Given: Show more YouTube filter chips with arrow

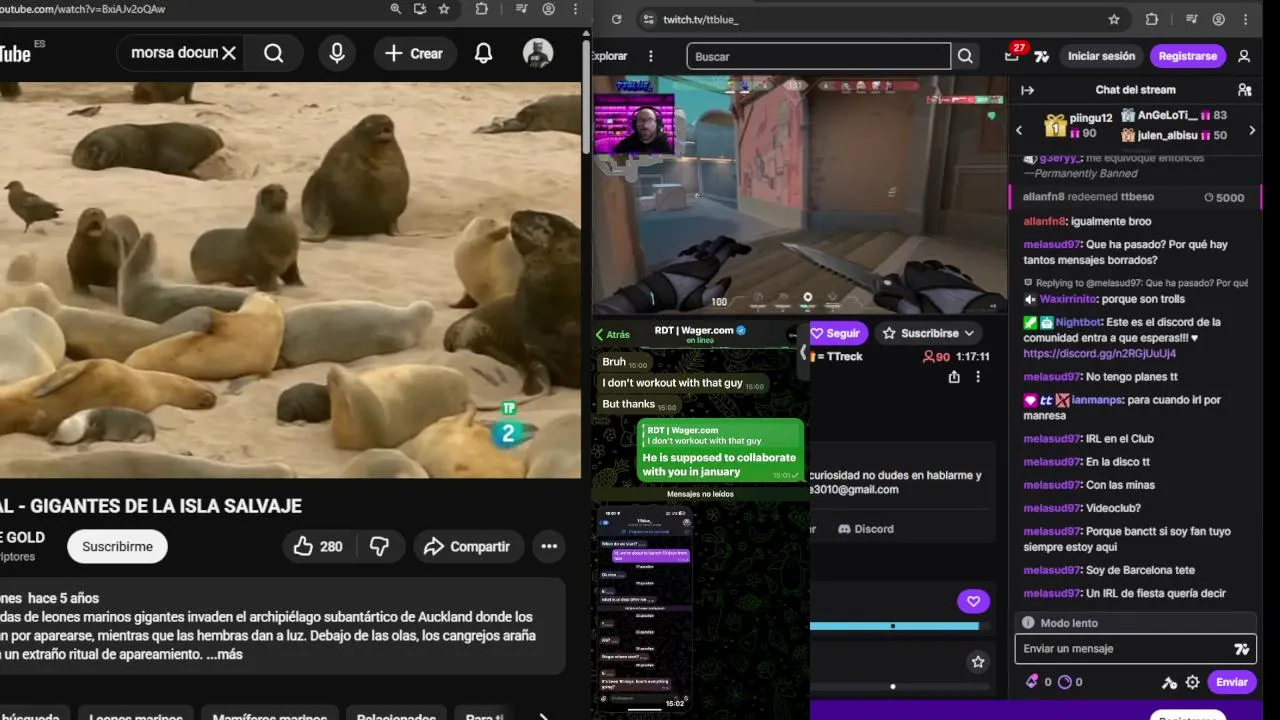Looking at the screenshot, I should click(x=543, y=716).
